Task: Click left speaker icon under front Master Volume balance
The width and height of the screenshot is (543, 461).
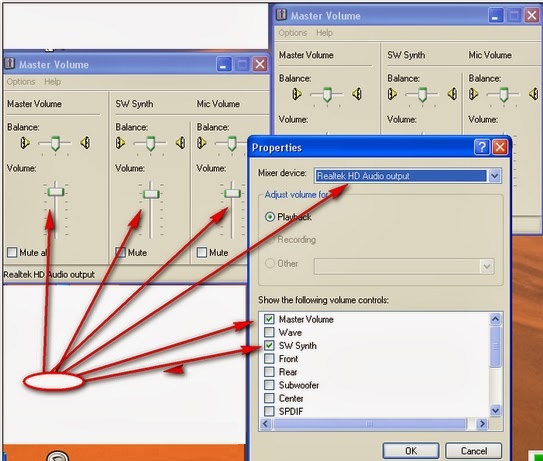Action: tap(25, 143)
